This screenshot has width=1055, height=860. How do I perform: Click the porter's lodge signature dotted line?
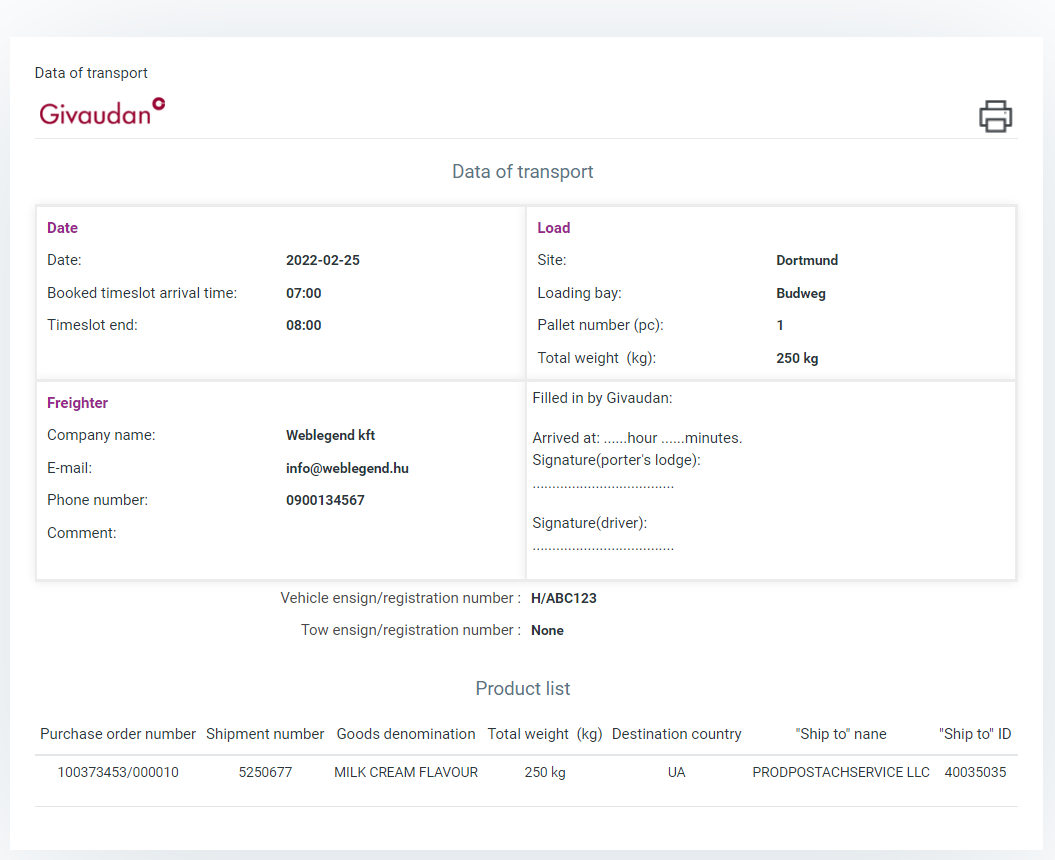603,485
